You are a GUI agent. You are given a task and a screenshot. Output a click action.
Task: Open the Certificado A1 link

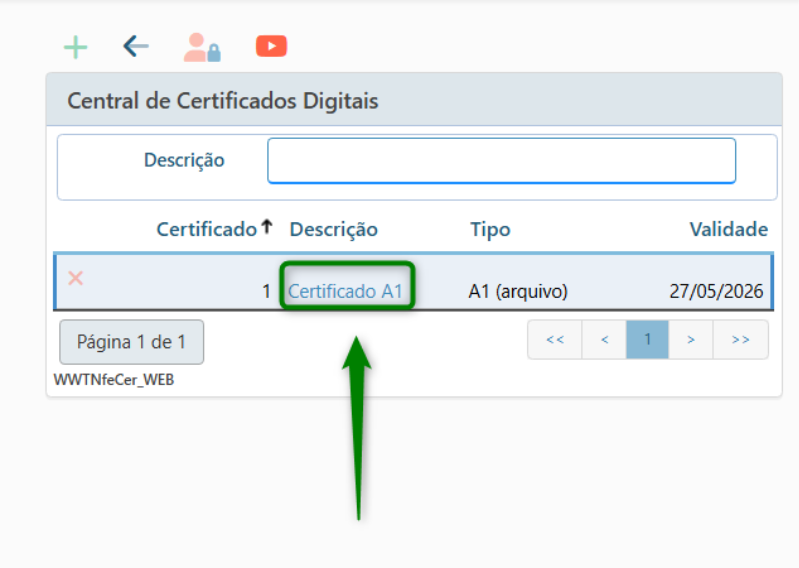coord(345,291)
